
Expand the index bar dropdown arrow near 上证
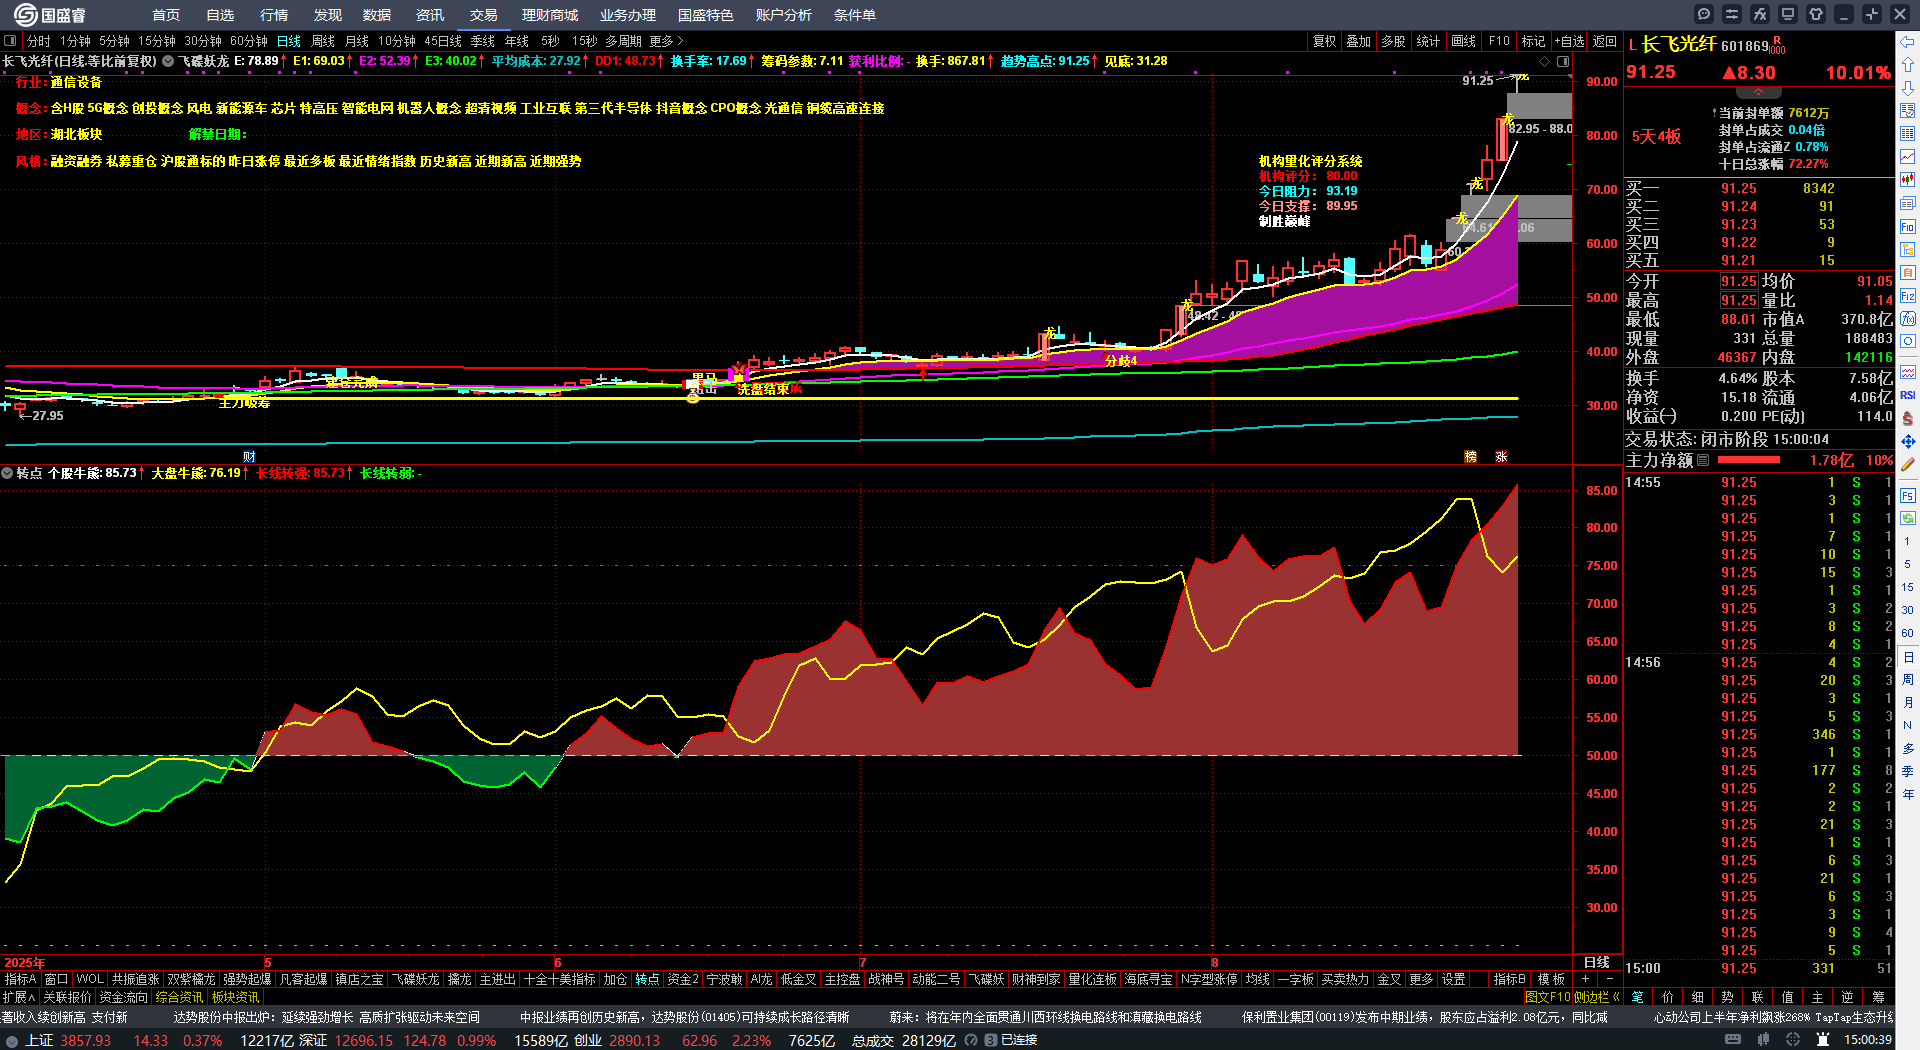(11, 1040)
